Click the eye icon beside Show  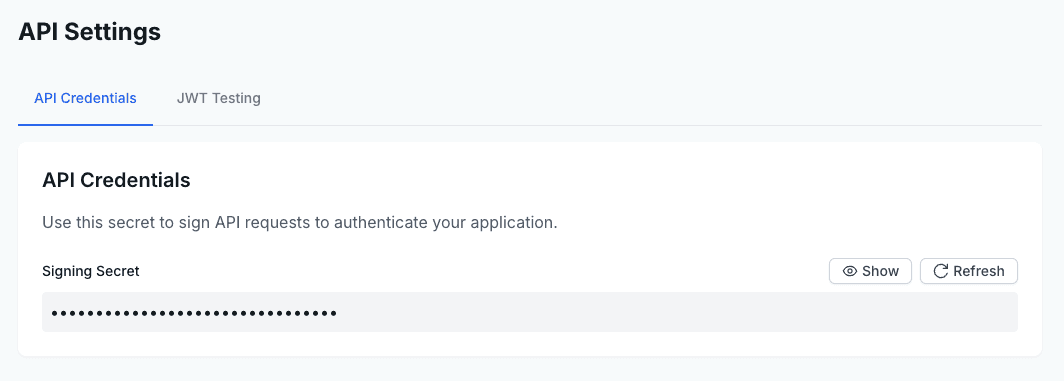pos(850,272)
